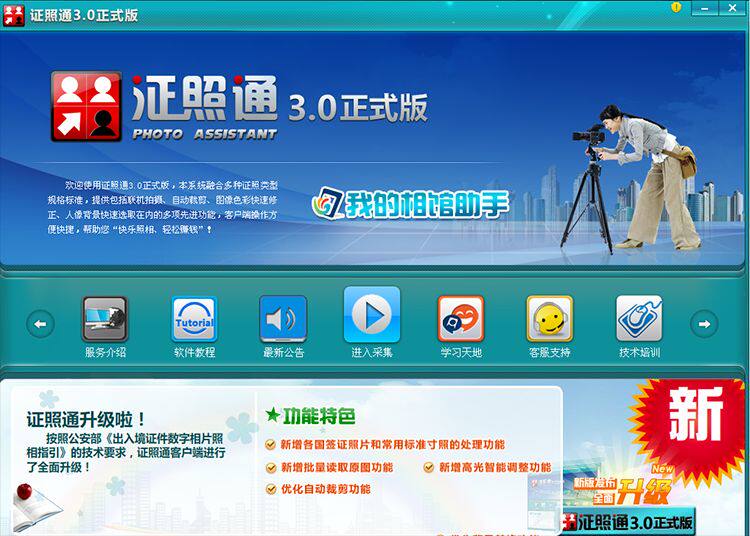The width and height of the screenshot is (750, 536).
Task: Click the large 证照通 red logo in banner
Action: click(86, 106)
